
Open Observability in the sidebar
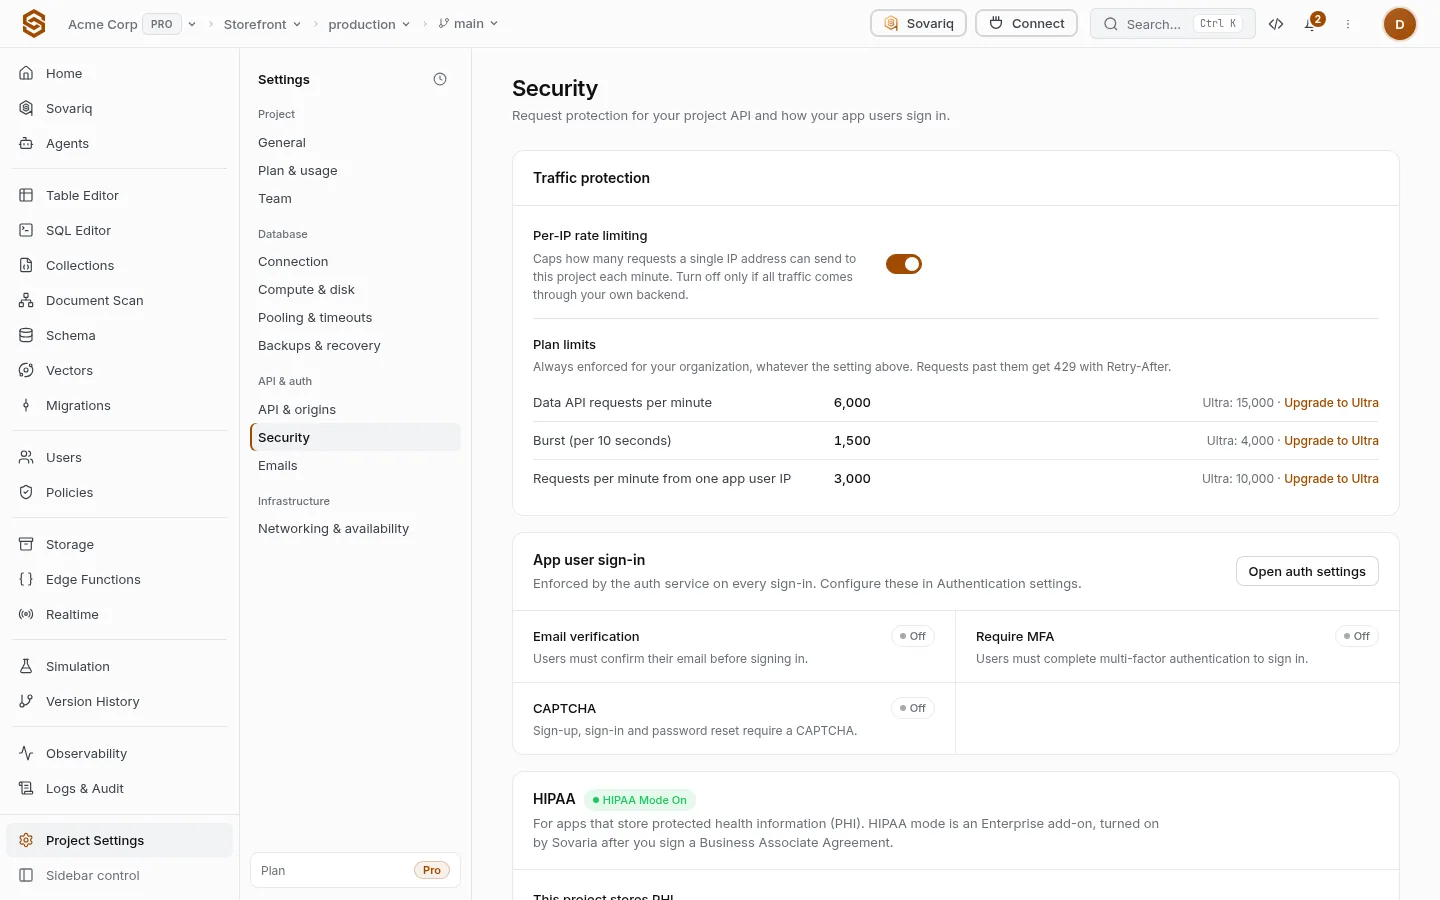120,753
